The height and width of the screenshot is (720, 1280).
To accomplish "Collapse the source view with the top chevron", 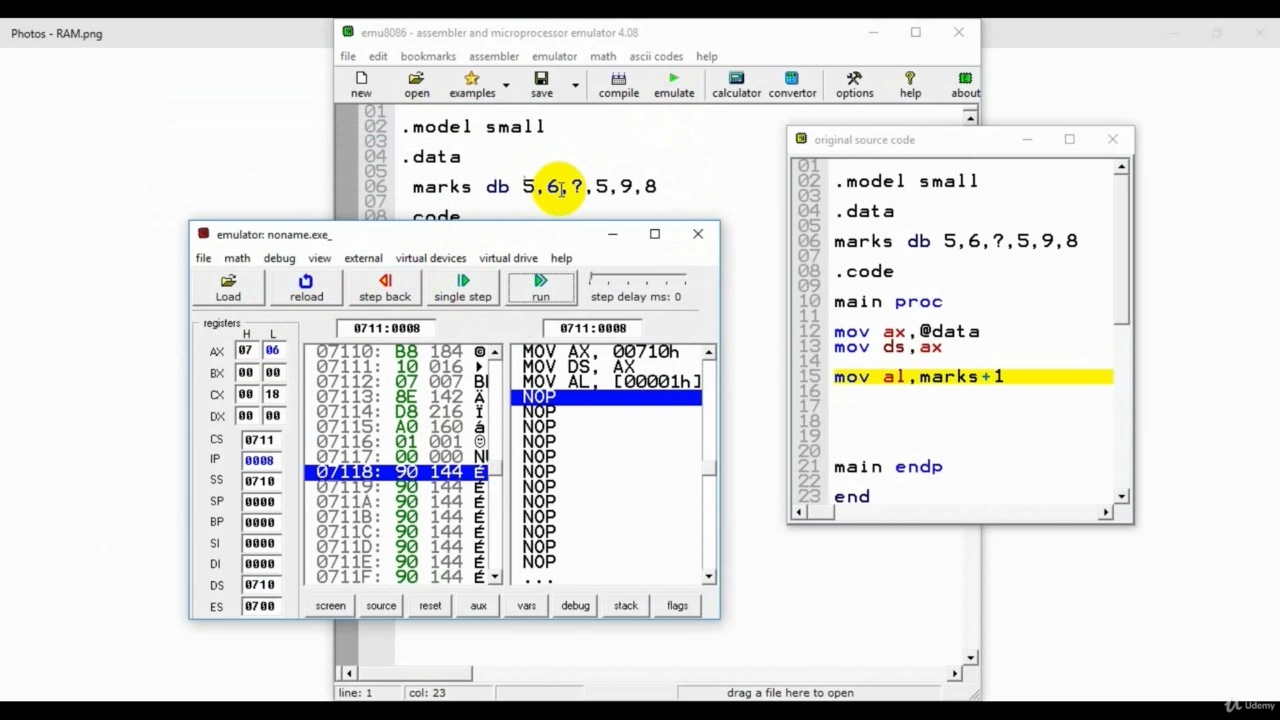I will (x=969, y=117).
